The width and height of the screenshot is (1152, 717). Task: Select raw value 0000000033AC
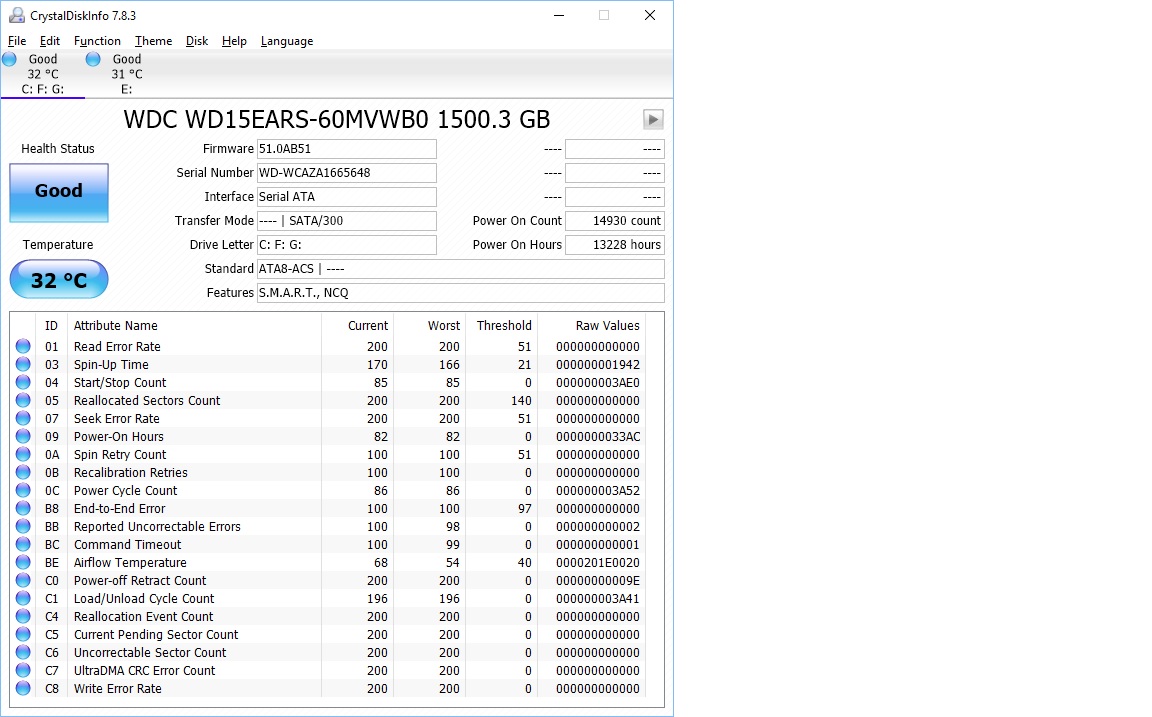tap(598, 436)
